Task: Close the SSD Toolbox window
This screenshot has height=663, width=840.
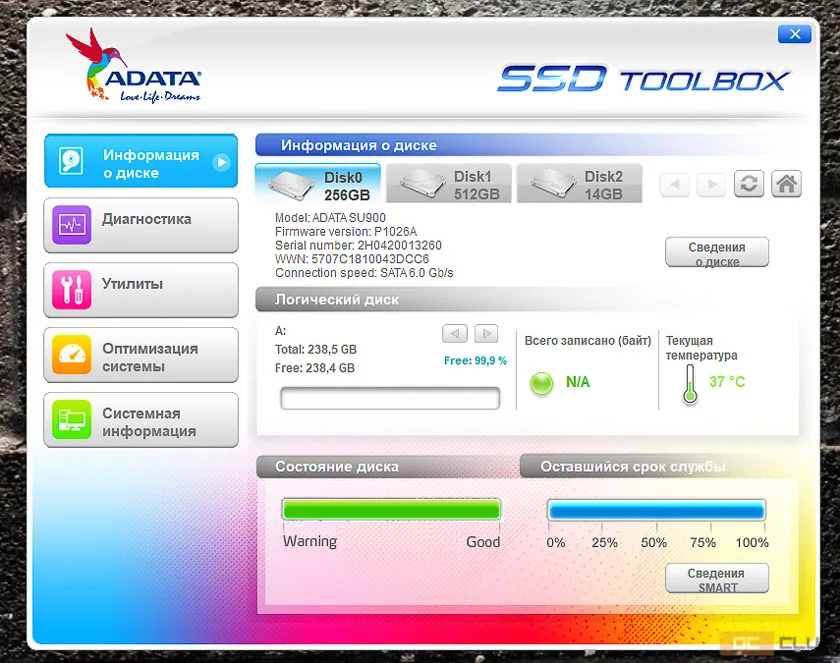Action: pos(794,34)
